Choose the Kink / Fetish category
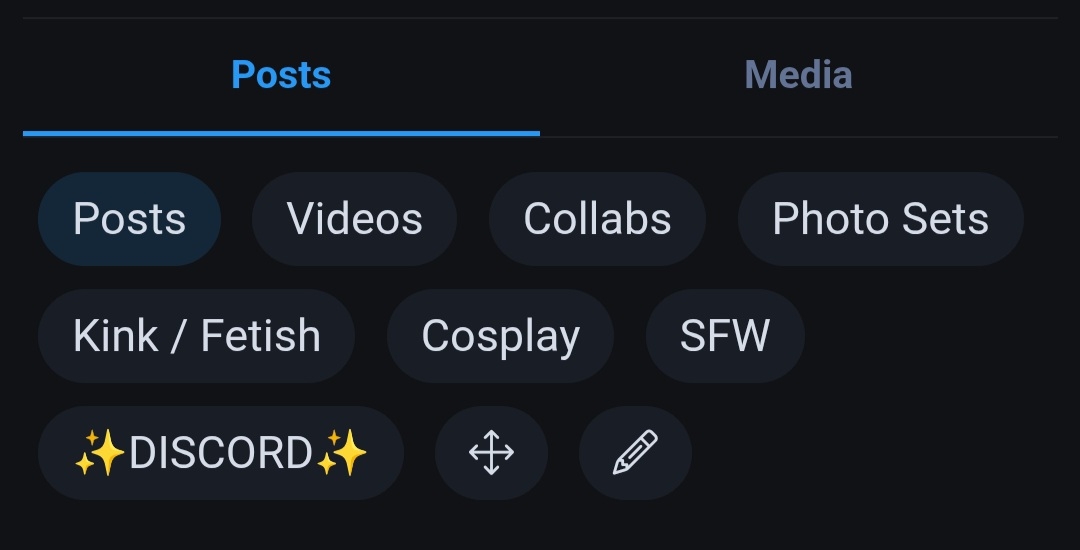 click(196, 336)
